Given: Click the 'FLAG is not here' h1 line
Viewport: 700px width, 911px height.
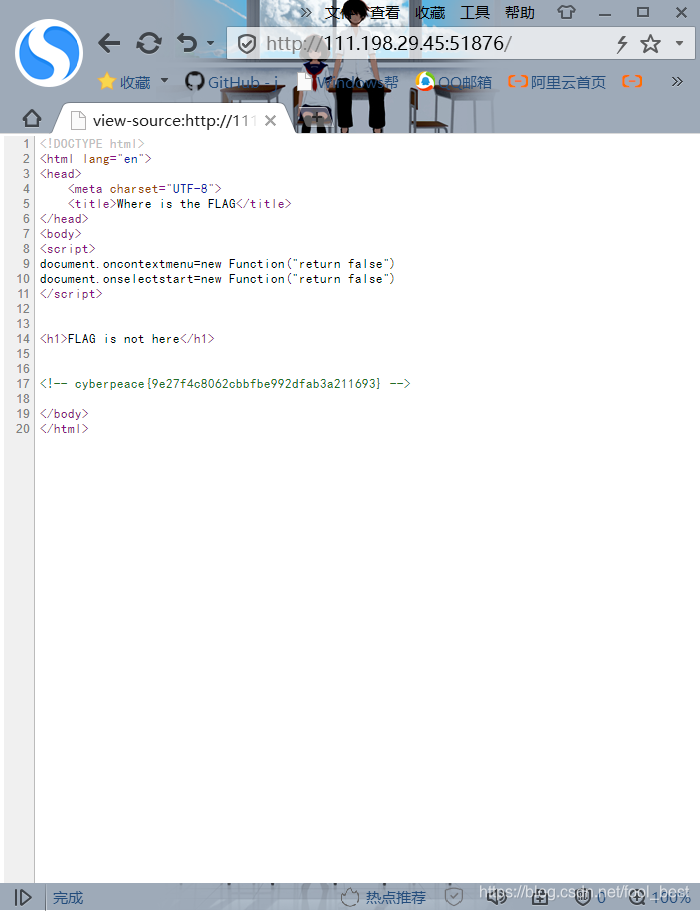Looking at the screenshot, I should pyautogui.click(x=127, y=339).
